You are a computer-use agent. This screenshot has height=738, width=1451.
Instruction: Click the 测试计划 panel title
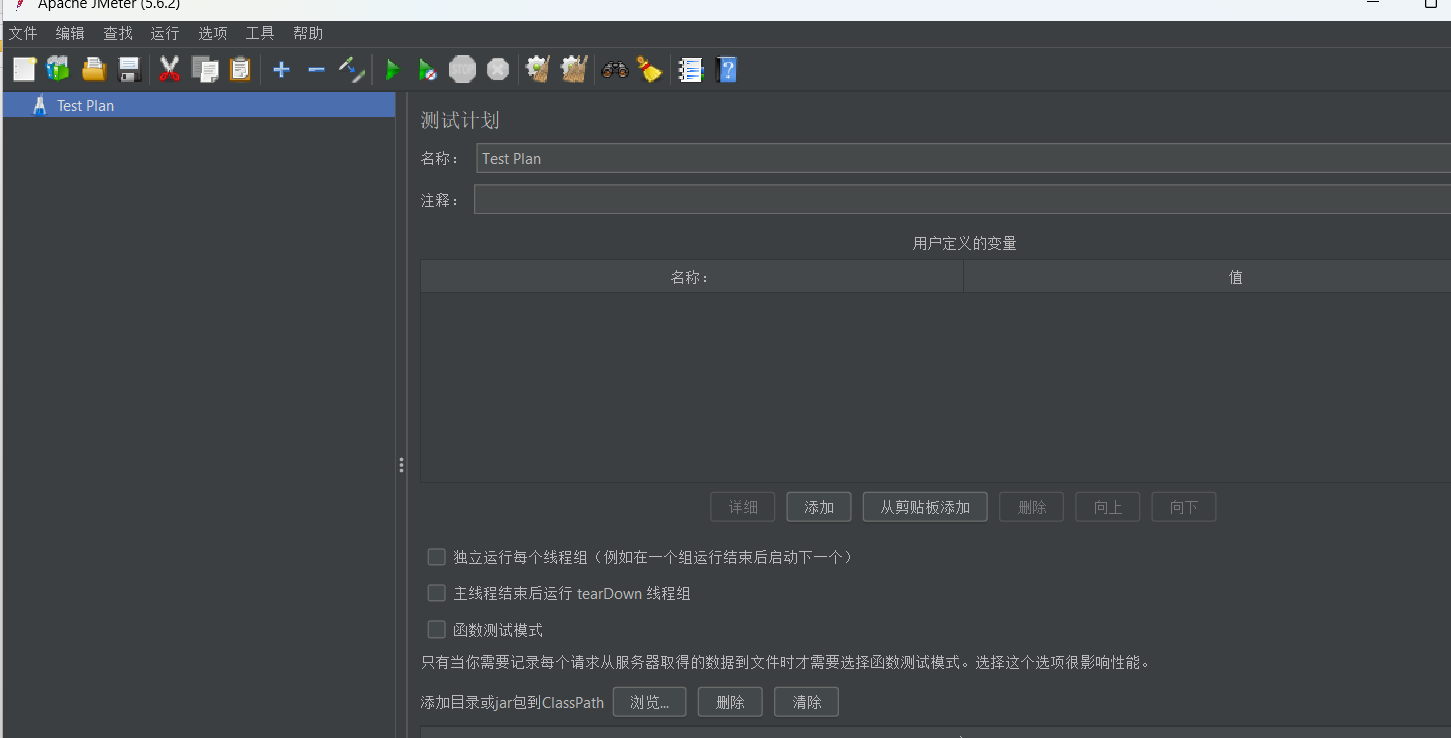(460, 120)
